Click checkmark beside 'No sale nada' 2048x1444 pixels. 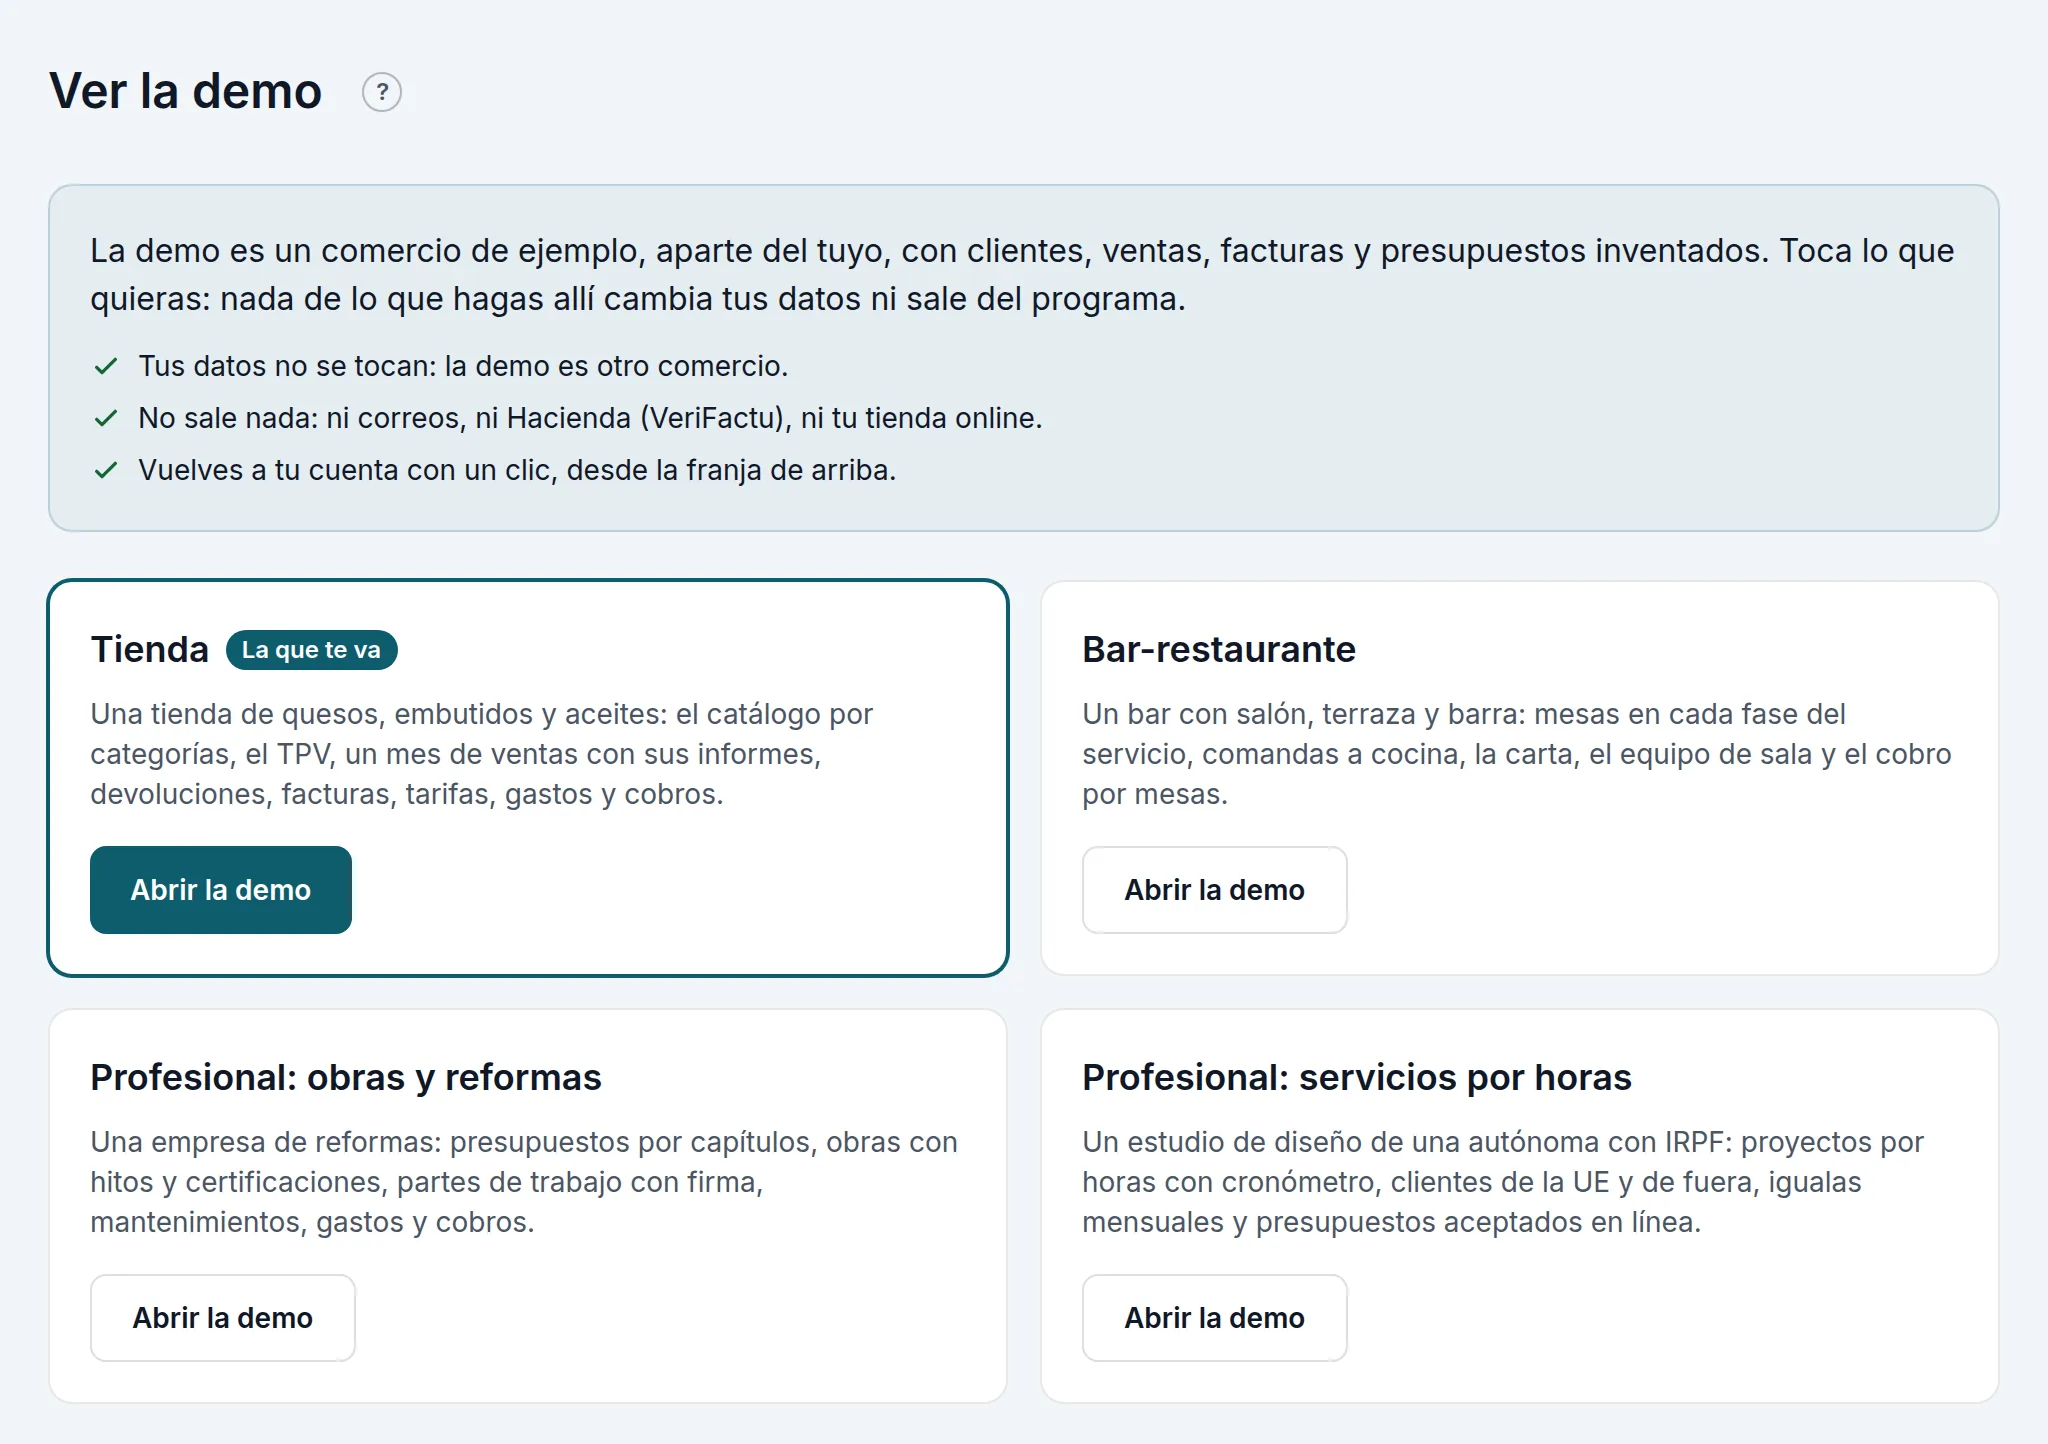pos(106,418)
